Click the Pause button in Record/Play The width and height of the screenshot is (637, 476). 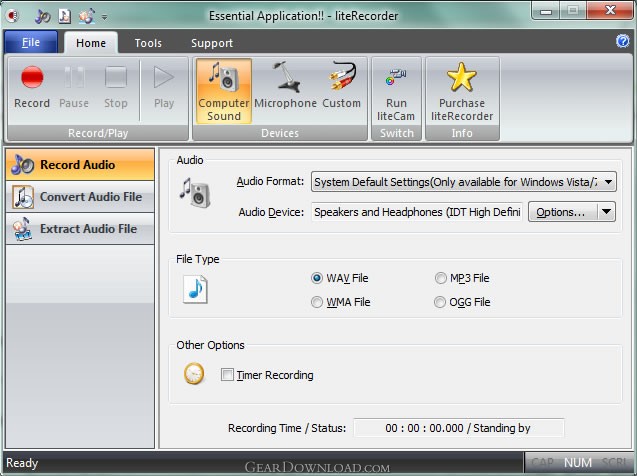[74, 89]
